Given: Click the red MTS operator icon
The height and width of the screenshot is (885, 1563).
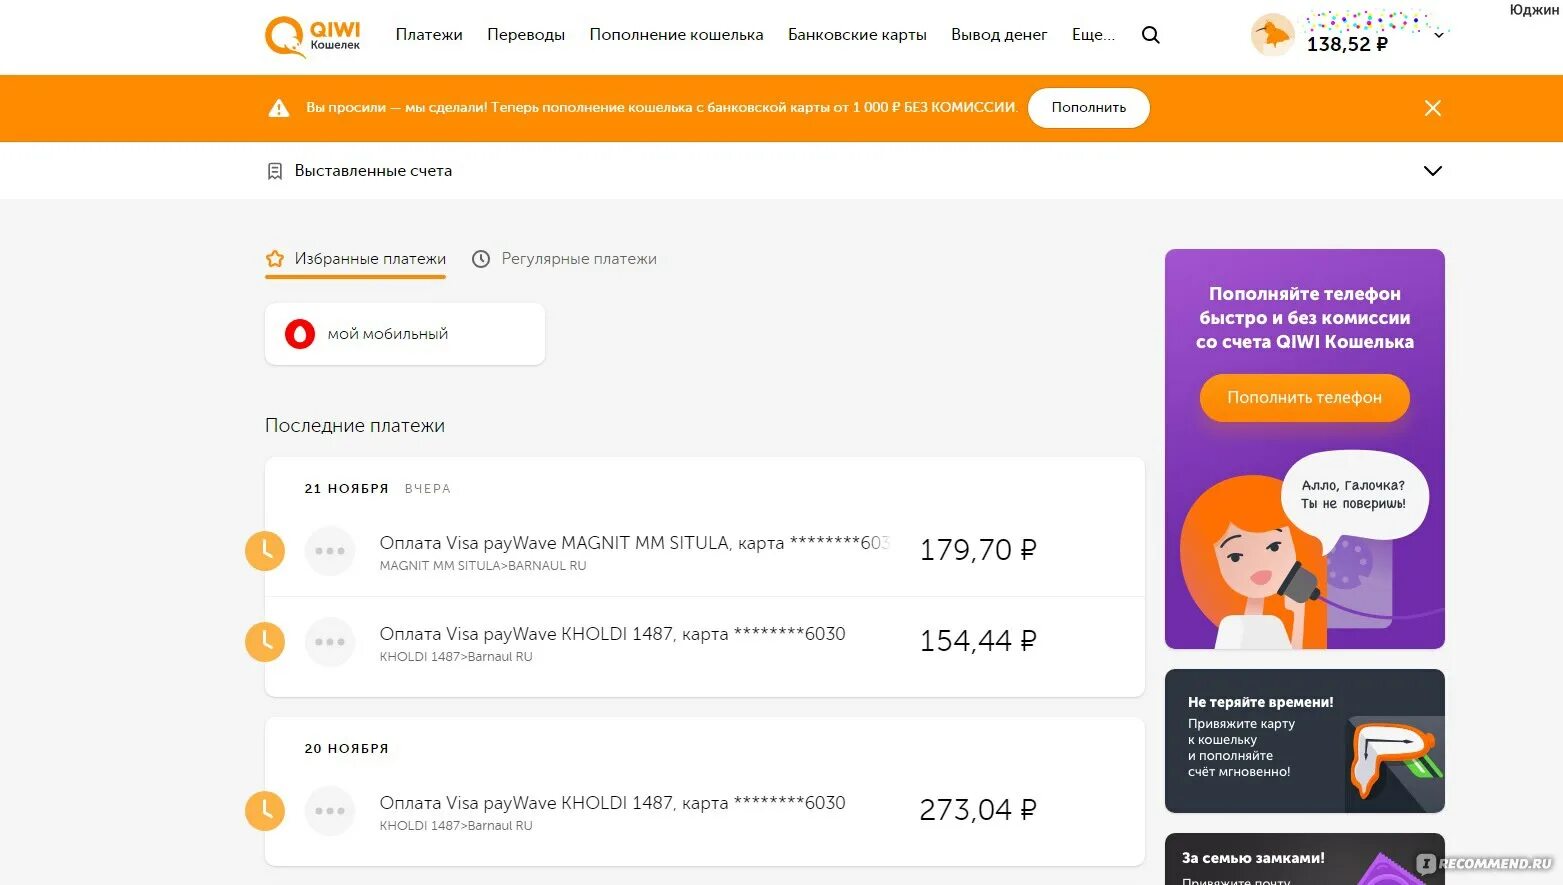Looking at the screenshot, I should tap(300, 334).
